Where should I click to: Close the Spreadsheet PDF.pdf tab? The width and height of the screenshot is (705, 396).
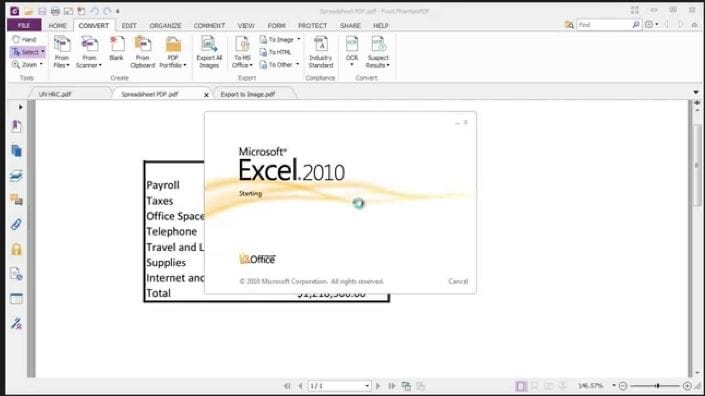(x=206, y=95)
